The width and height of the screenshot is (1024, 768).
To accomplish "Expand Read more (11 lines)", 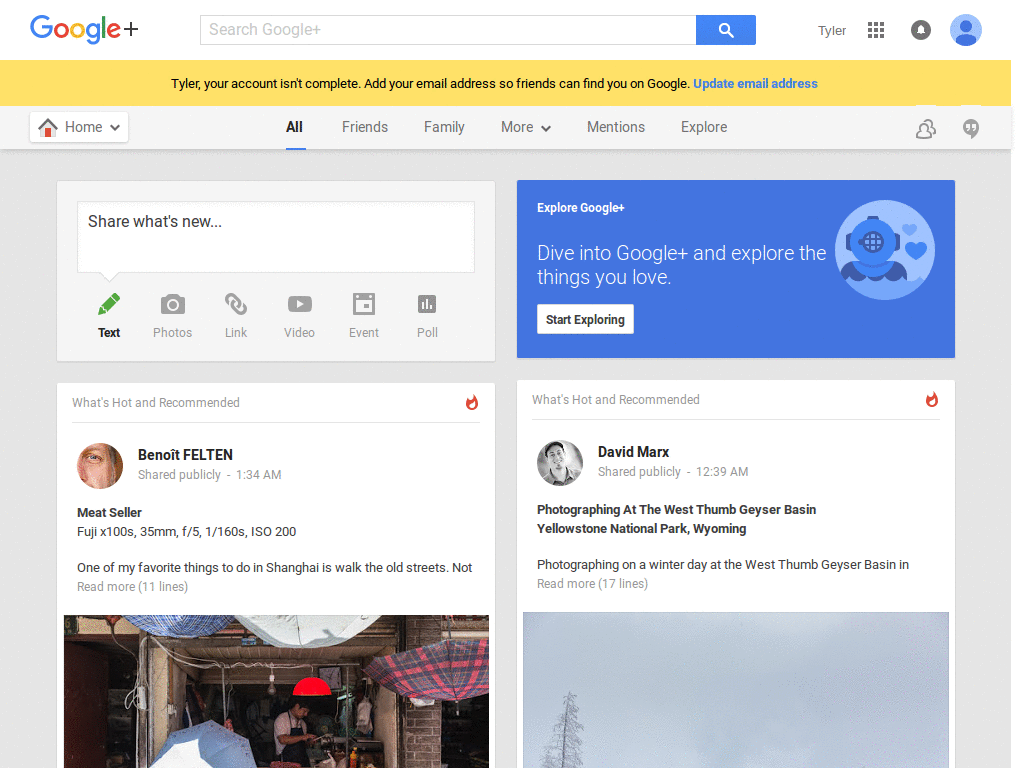I will point(133,586).
